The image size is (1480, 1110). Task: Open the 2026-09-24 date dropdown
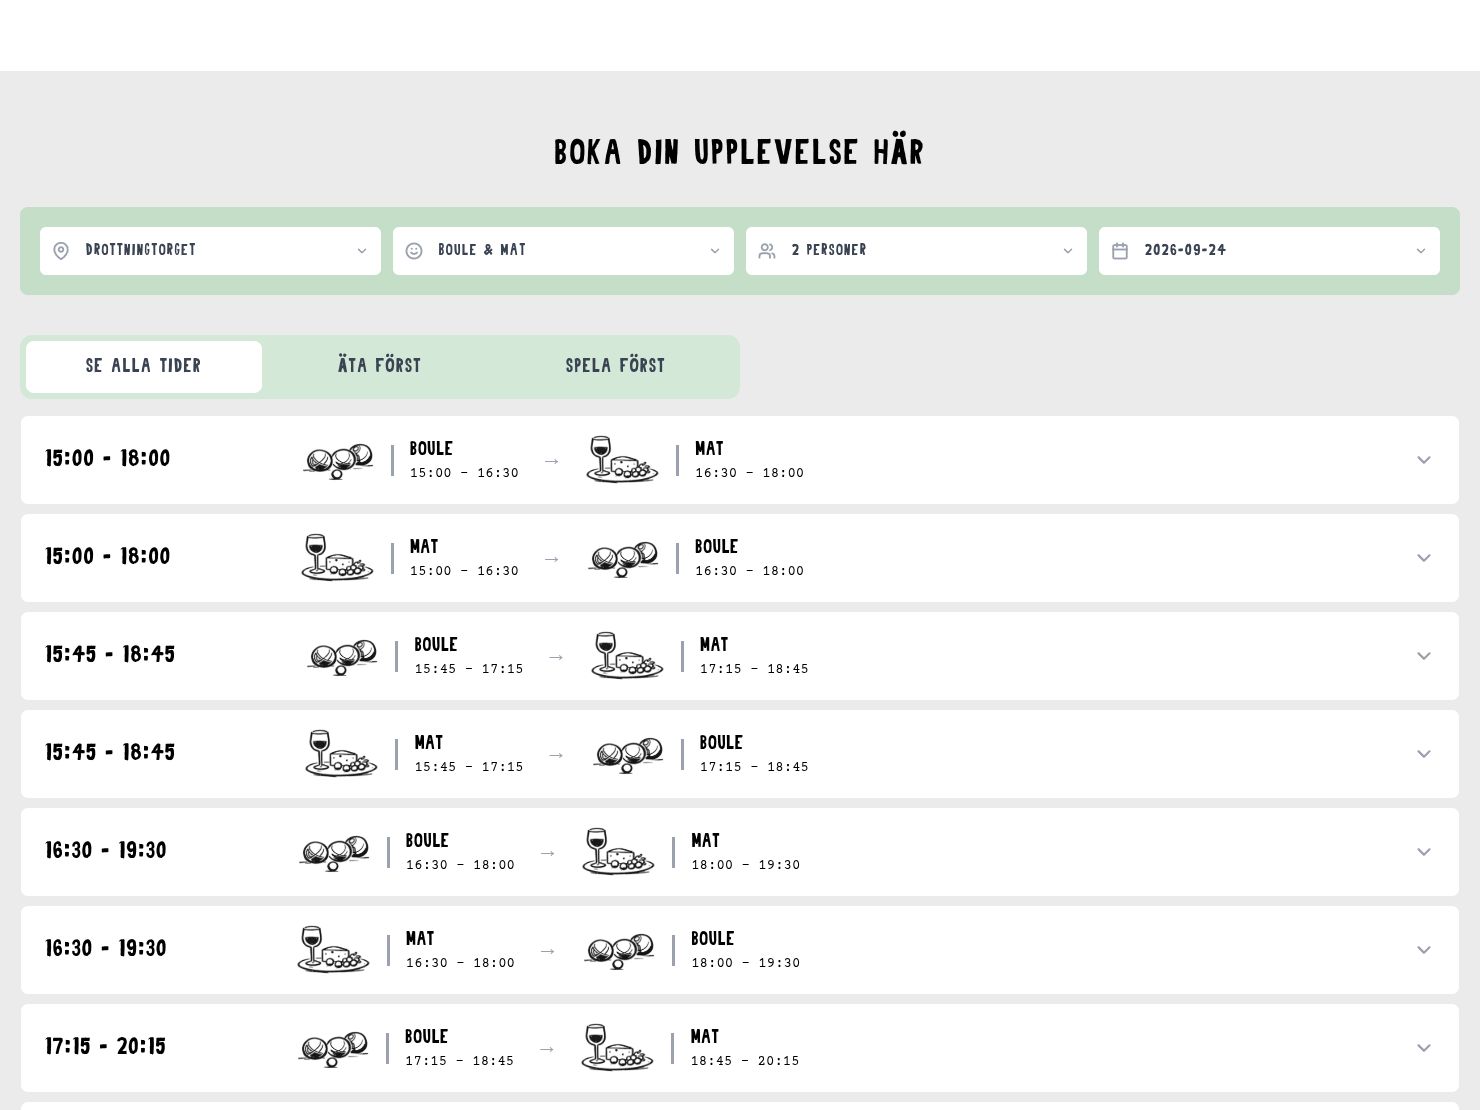pos(1269,251)
